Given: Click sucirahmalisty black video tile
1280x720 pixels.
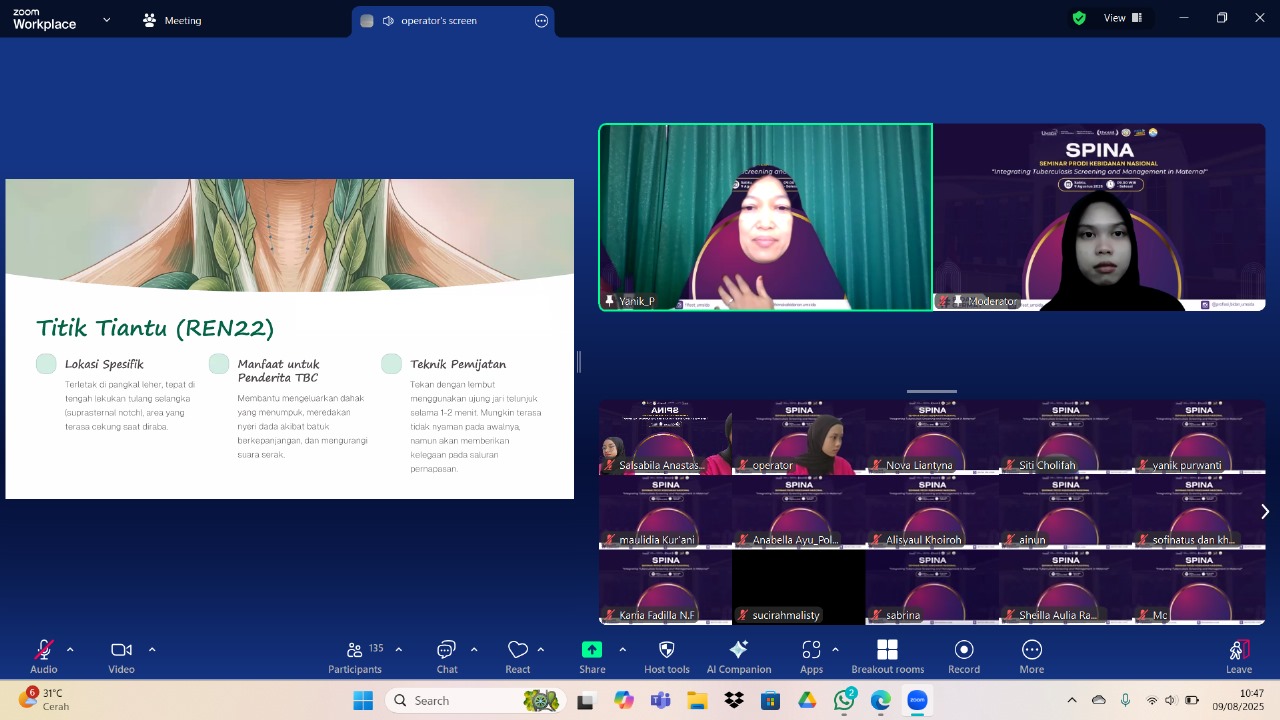Looking at the screenshot, I should click(798, 587).
